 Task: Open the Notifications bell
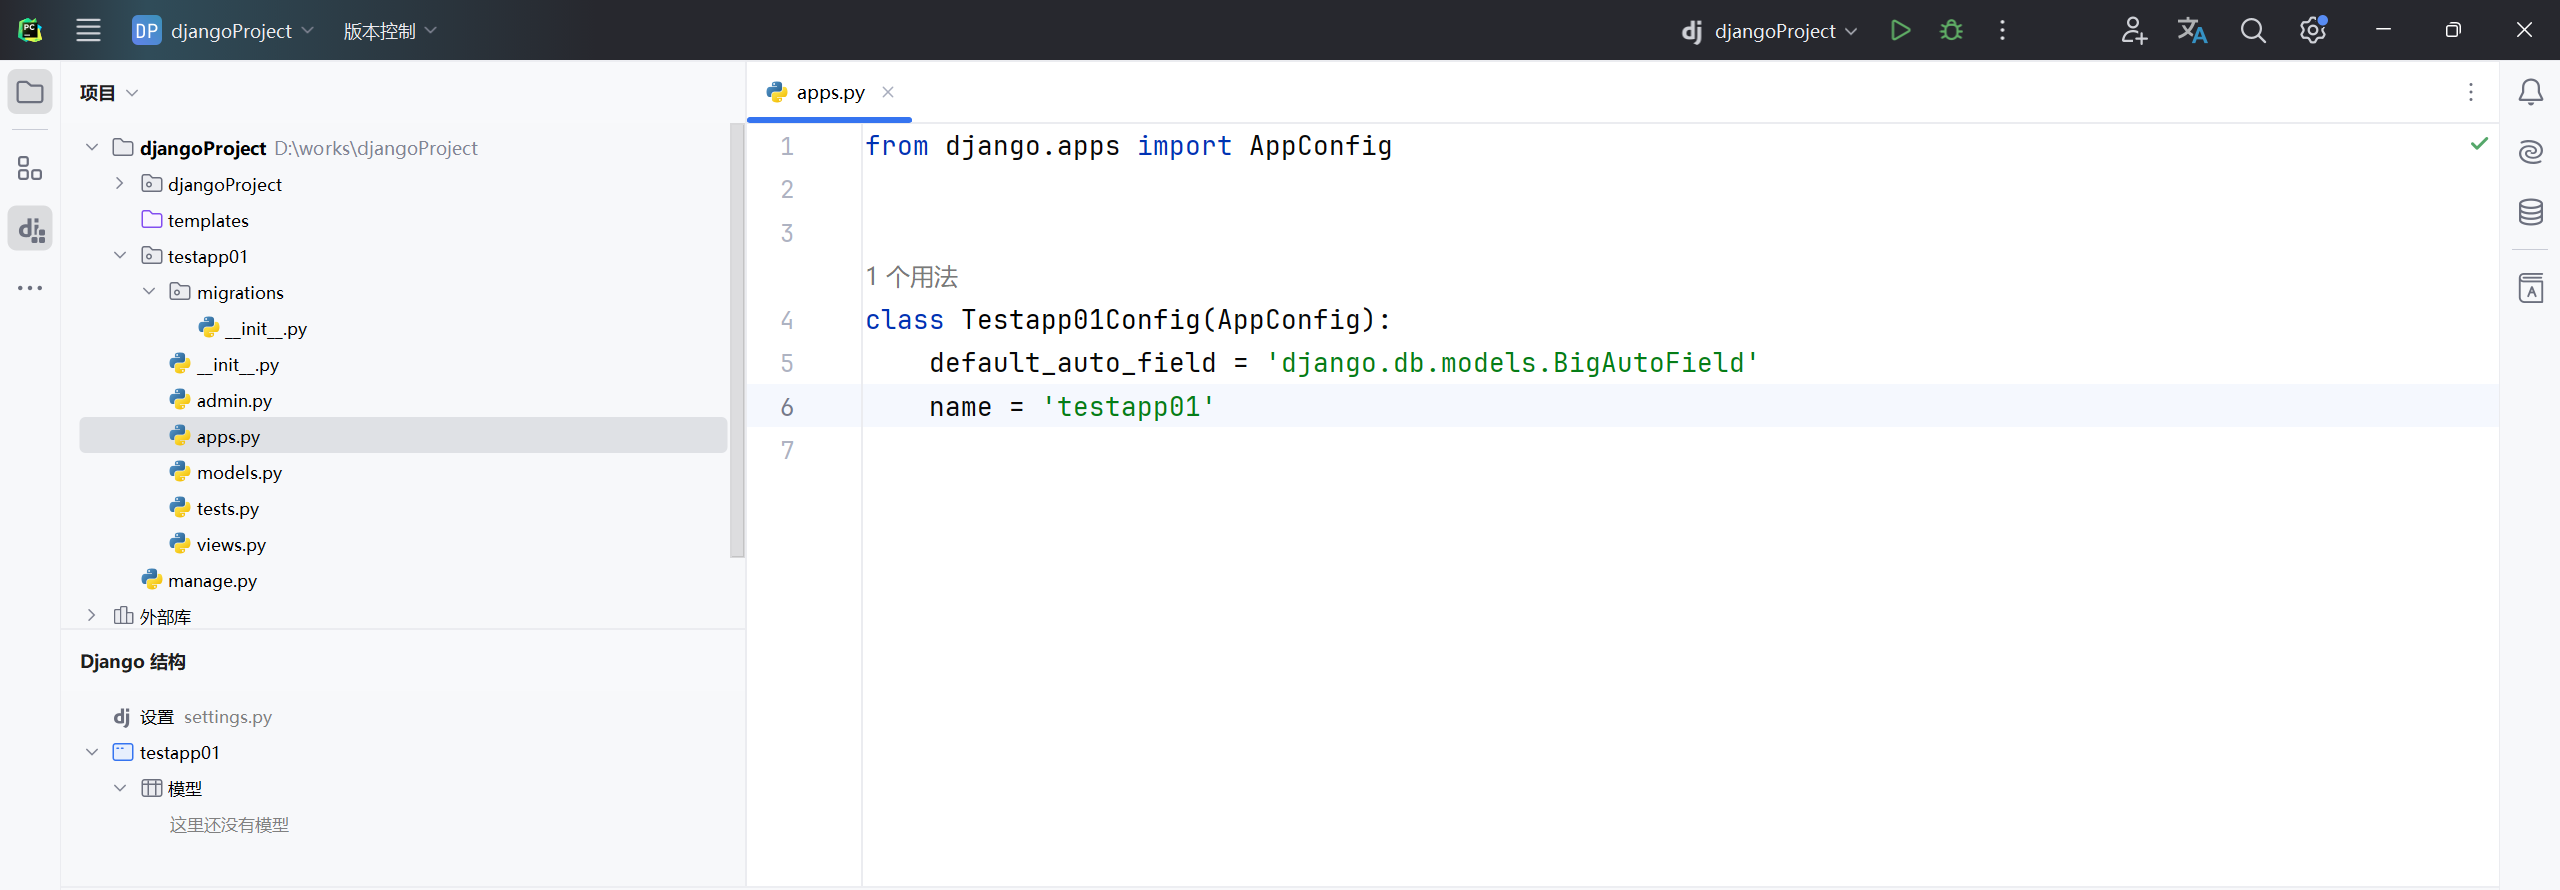pyautogui.click(x=2530, y=92)
